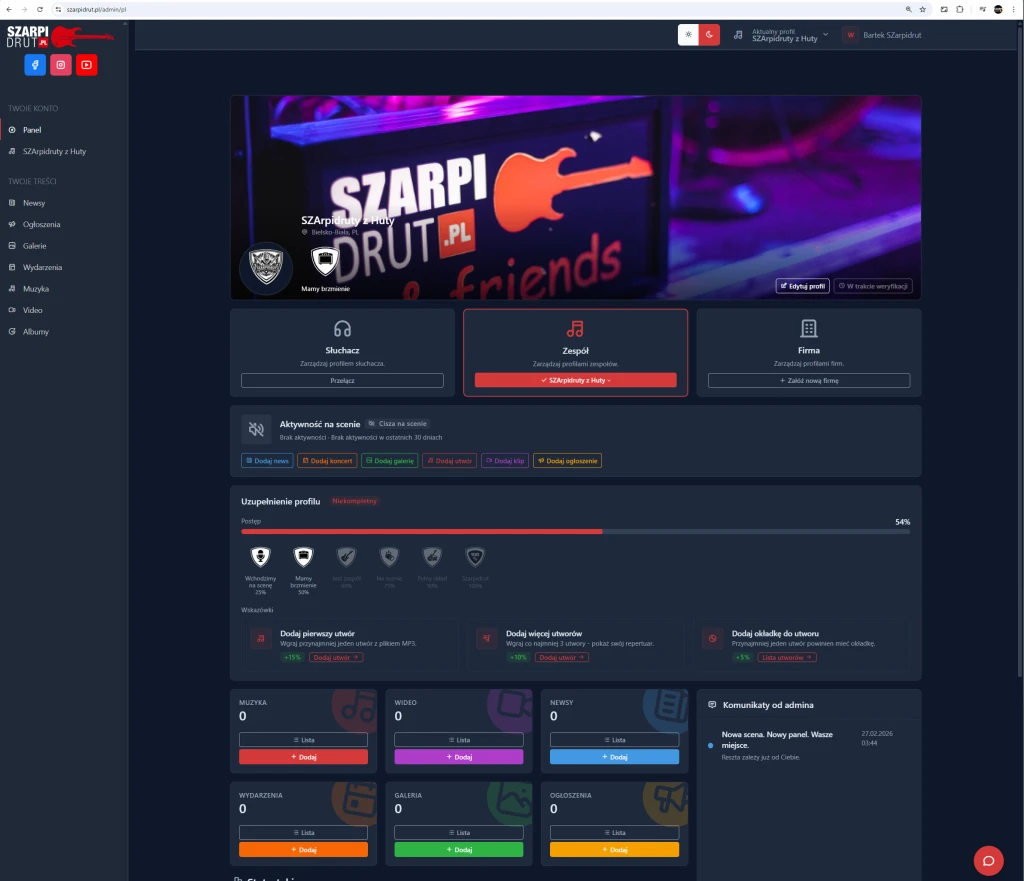This screenshot has width=1024, height=881.
Task: Go to Wydarzenia in the sidebar
Action: click(x=42, y=267)
